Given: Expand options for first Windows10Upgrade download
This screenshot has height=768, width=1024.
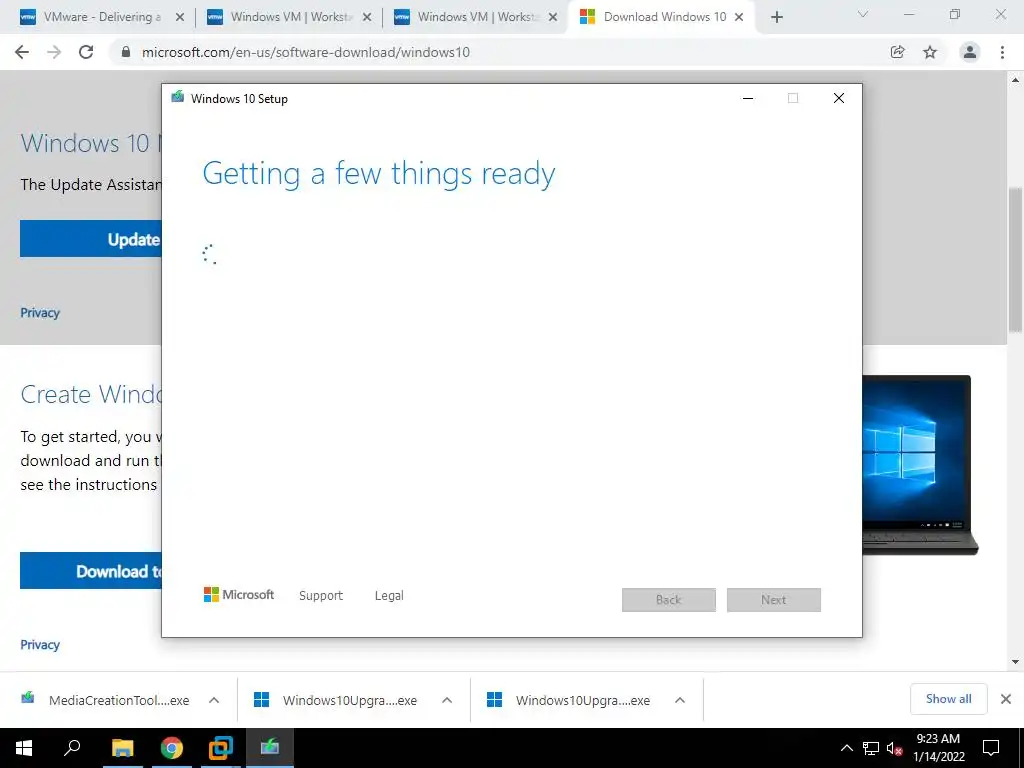Looking at the screenshot, I should point(447,700).
